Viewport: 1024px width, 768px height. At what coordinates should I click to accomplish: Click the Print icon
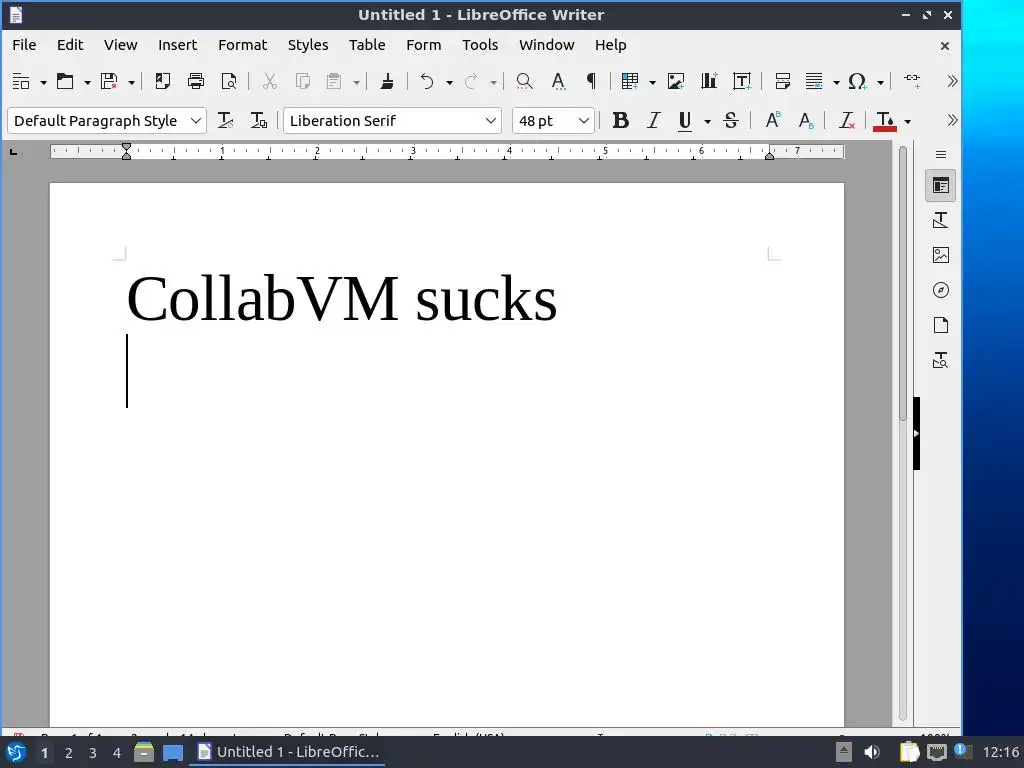(x=196, y=81)
